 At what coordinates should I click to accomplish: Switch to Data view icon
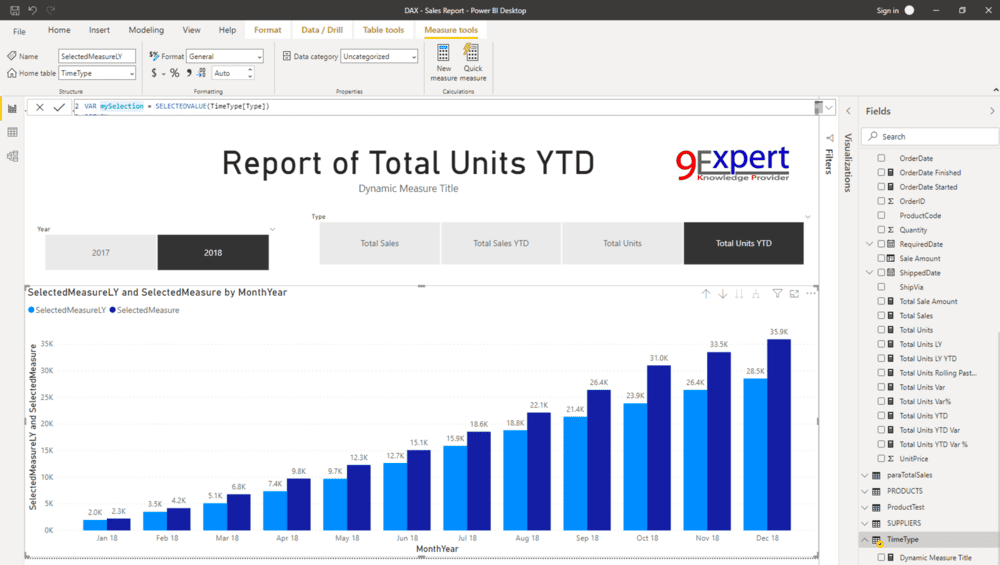click(x=12, y=132)
